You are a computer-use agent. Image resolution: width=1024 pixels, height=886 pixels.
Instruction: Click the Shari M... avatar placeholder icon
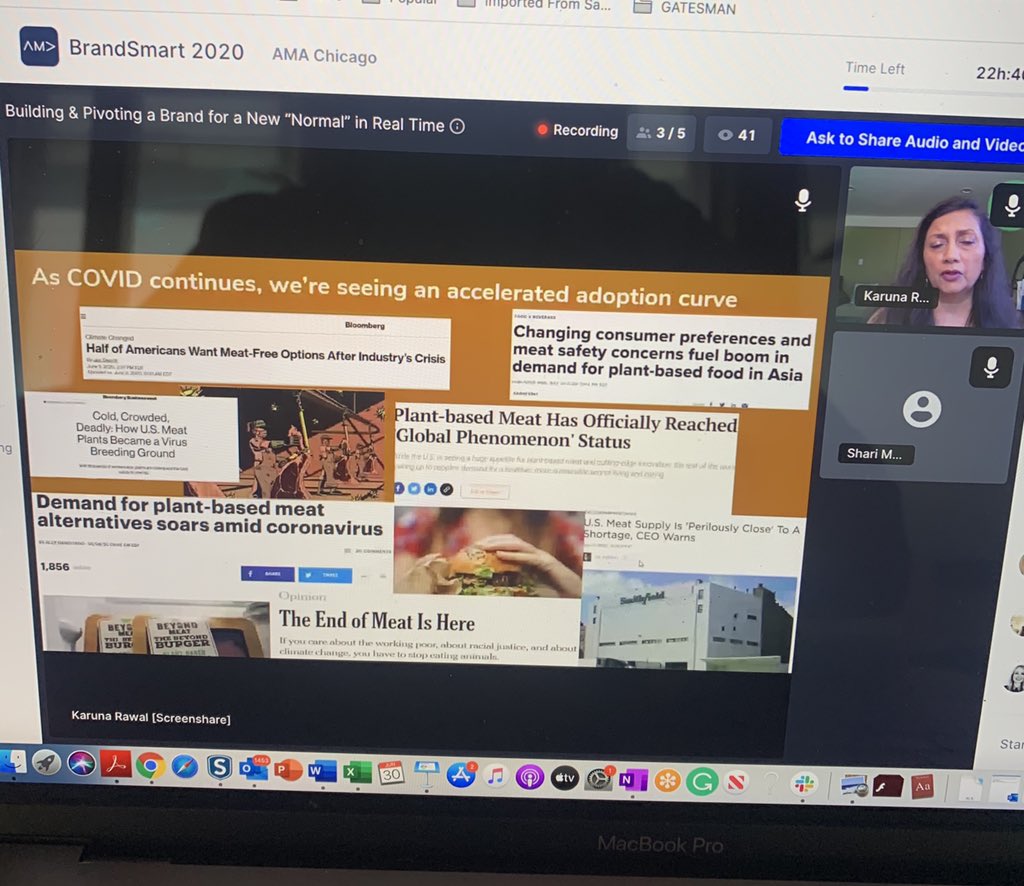(x=921, y=409)
